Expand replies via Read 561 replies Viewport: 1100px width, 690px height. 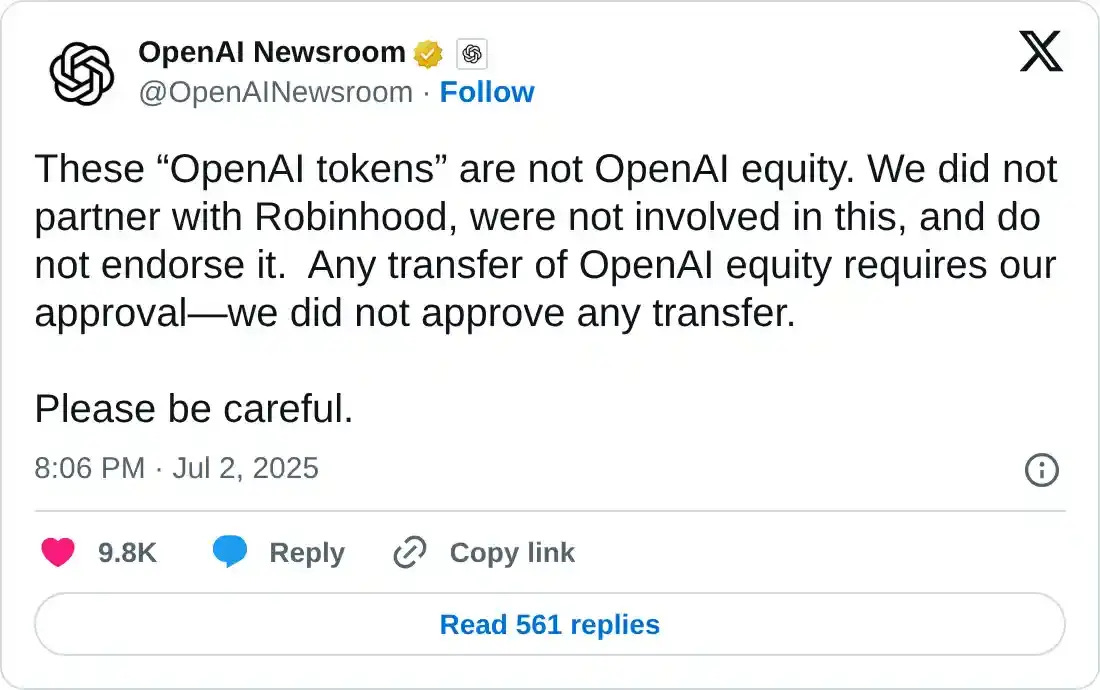pos(549,624)
